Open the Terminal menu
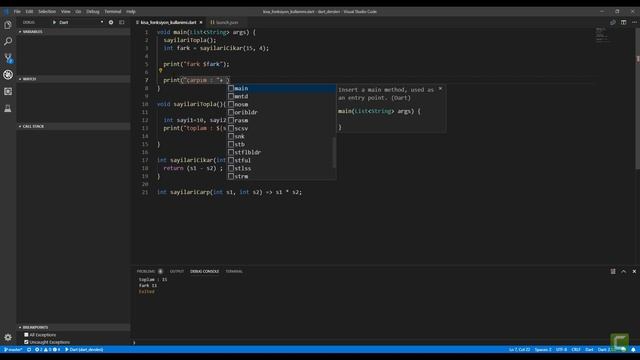Viewport: 640px width, 360px height. point(113,12)
